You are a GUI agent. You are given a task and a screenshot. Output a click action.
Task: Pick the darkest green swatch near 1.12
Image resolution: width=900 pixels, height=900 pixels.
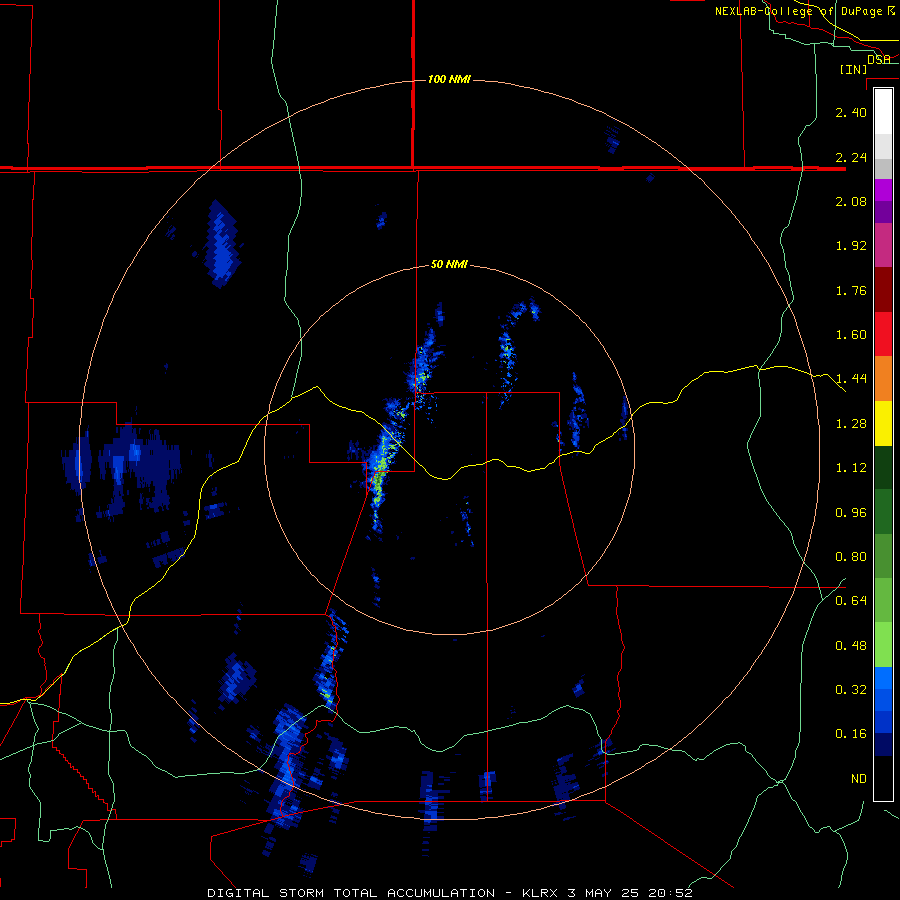click(883, 468)
